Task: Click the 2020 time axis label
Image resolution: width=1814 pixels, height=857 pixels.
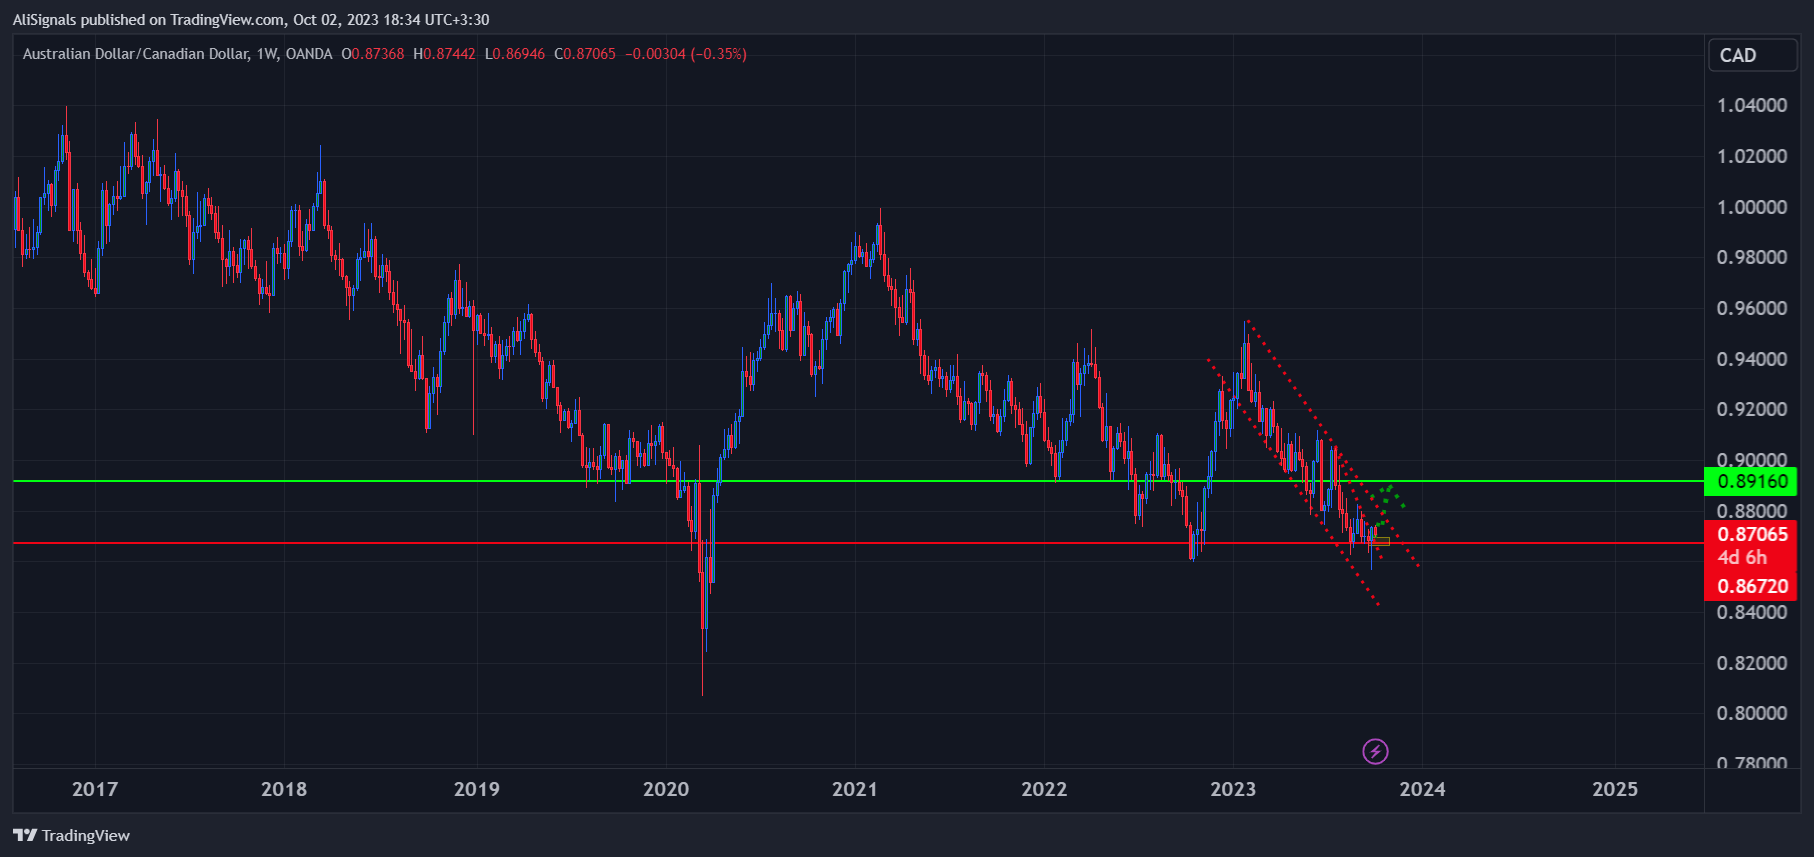Action: point(666,789)
